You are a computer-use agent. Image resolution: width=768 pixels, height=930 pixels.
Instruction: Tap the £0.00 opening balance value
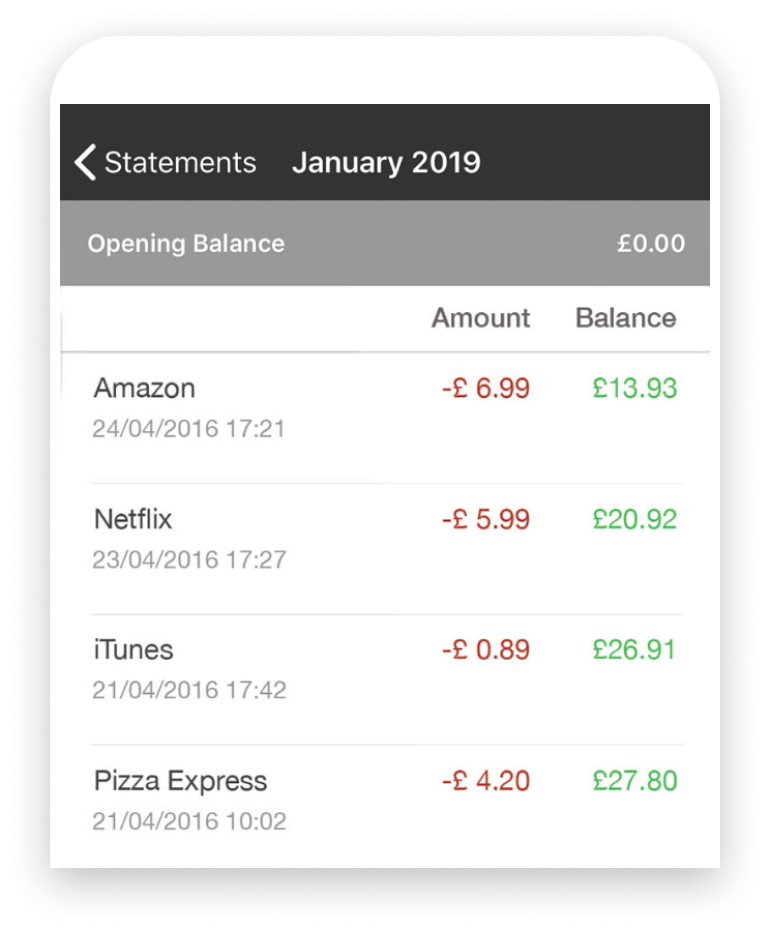651,244
